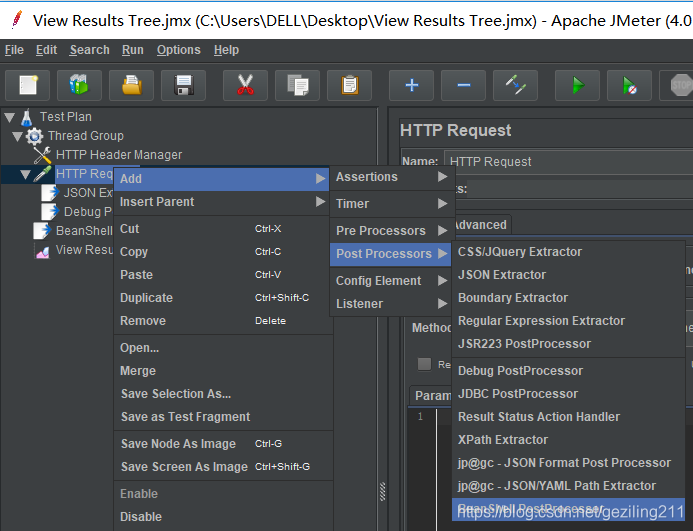The height and width of the screenshot is (531, 693).
Task: Choose Paste from context menu
Action: click(223, 275)
